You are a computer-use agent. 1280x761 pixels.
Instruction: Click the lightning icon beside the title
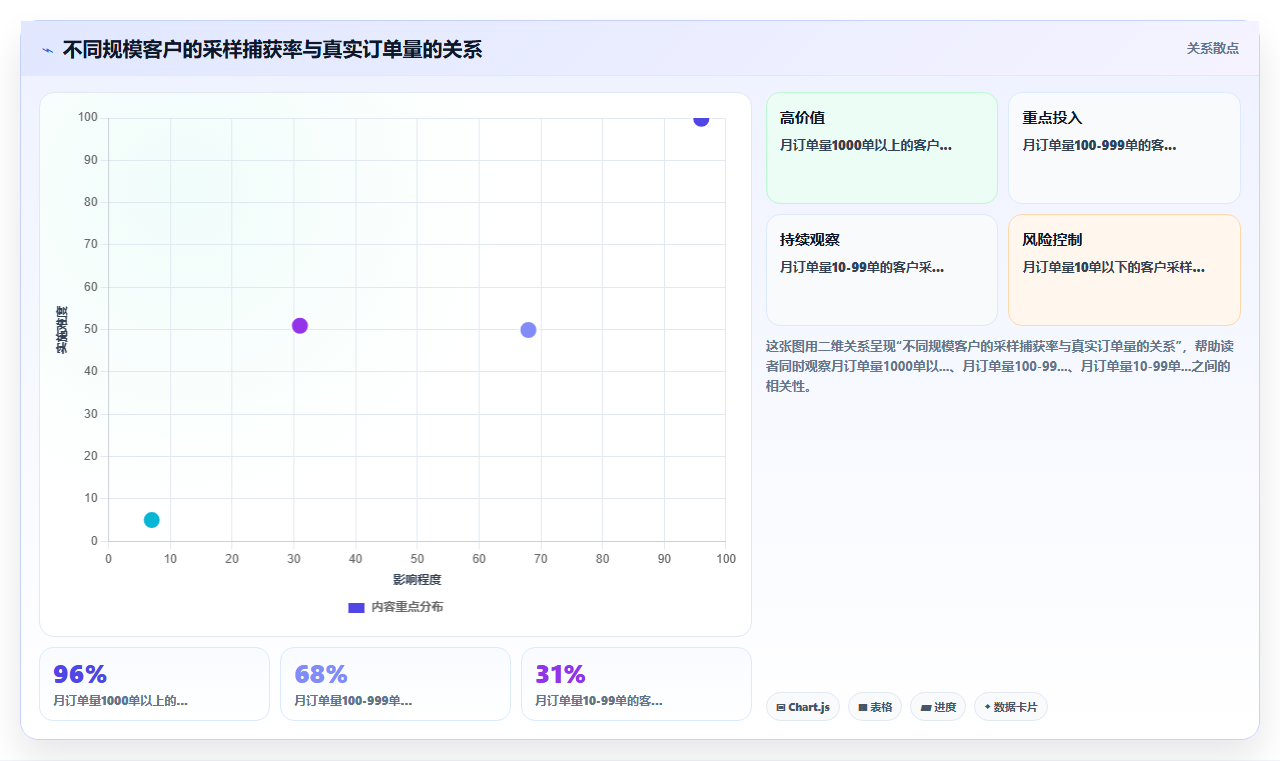pos(48,50)
